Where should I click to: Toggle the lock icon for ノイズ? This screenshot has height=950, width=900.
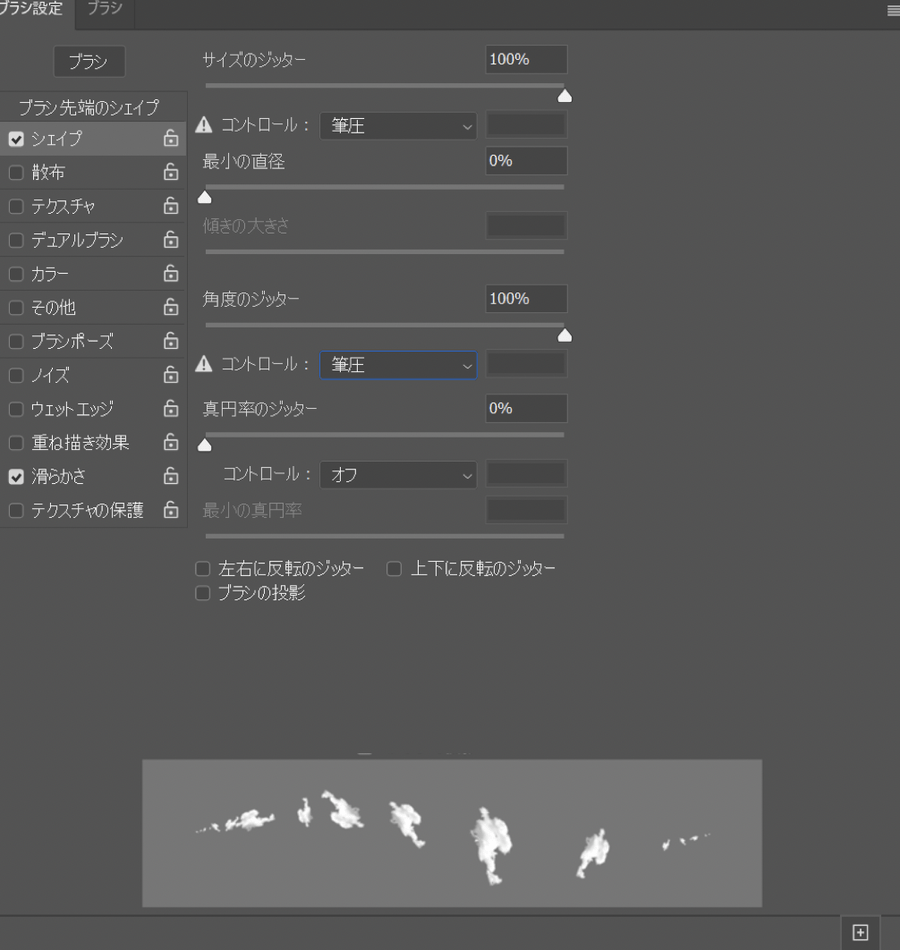point(171,375)
